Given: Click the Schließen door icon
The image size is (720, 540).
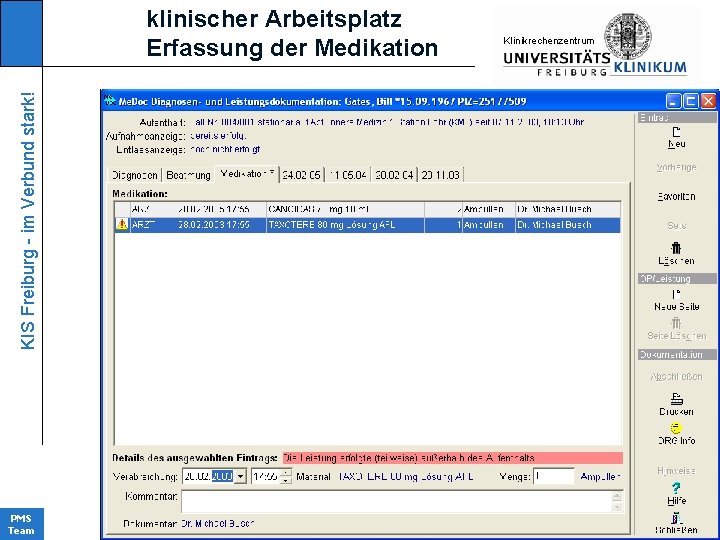Looking at the screenshot, I should coord(676,518).
